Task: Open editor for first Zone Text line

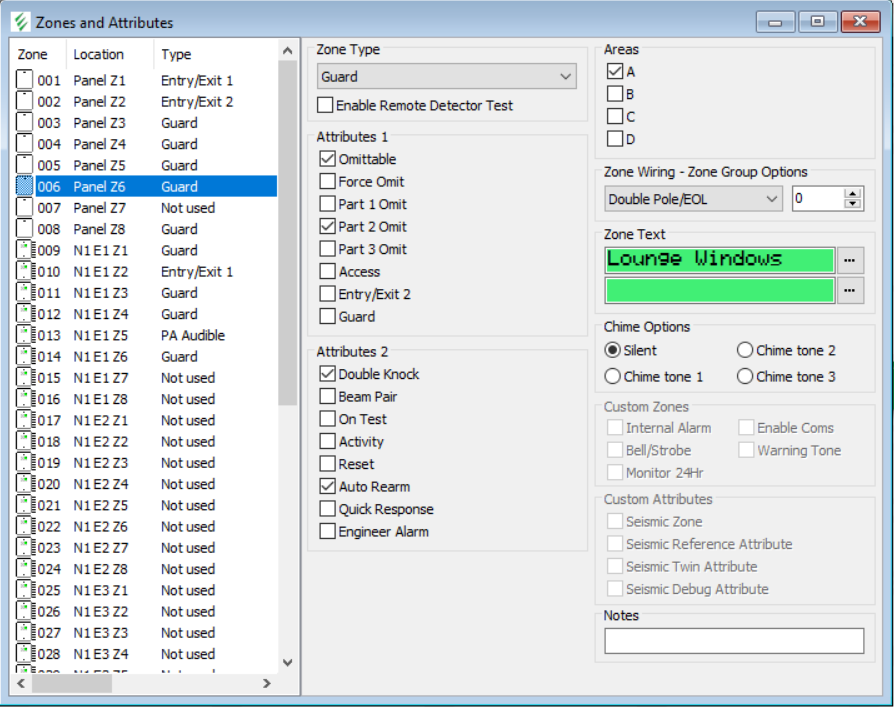Action: [x=849, y=260]
